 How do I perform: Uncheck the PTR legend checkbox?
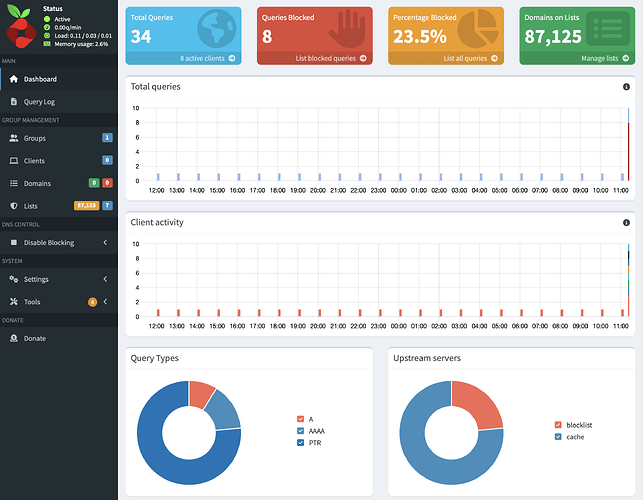[x=300, y=440]
